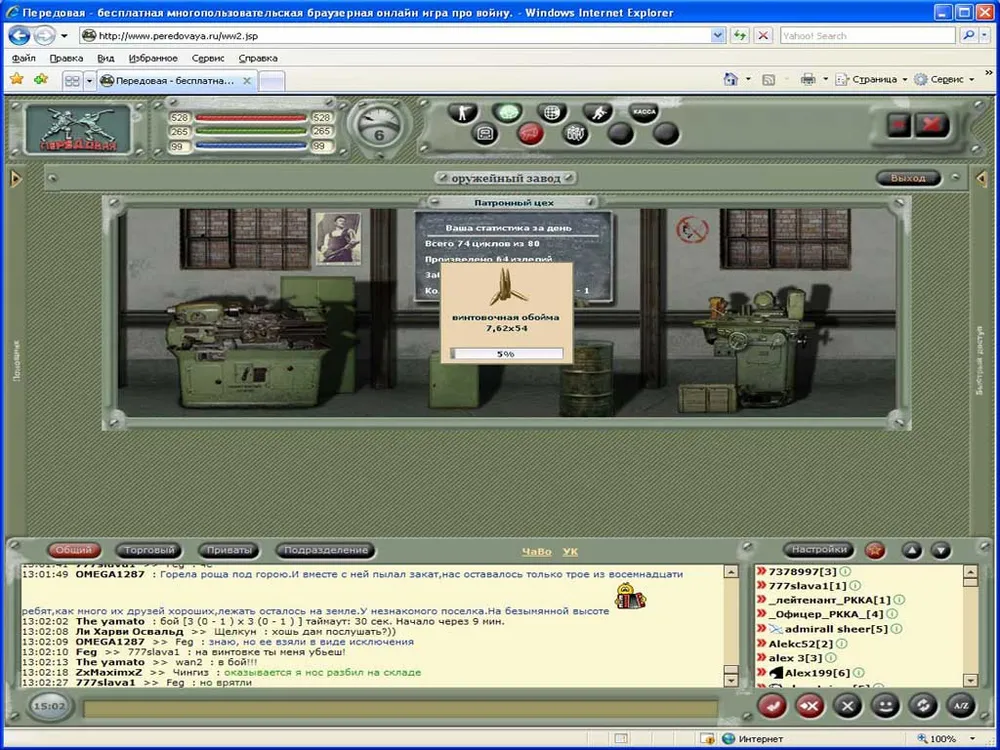Click the smiley emoticons button in chat

click(x=884, y=706)
